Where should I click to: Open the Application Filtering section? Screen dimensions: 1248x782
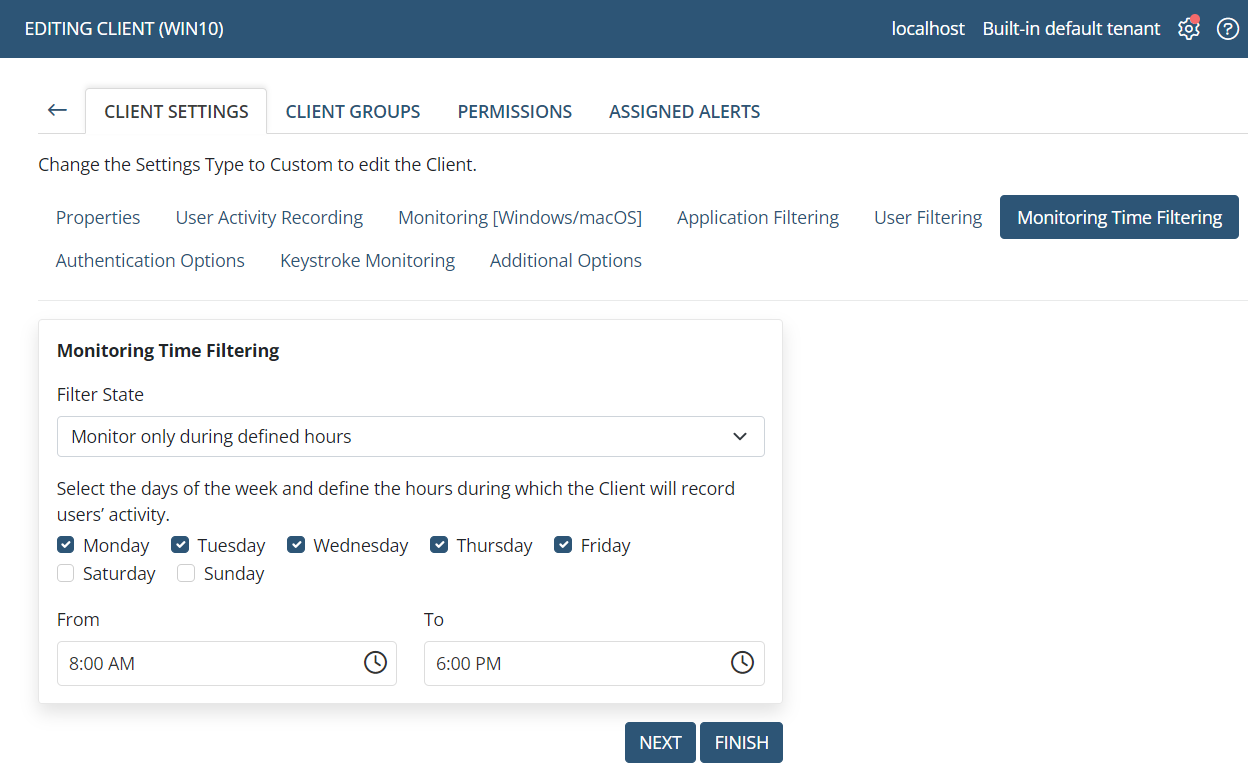coord(757,218)
